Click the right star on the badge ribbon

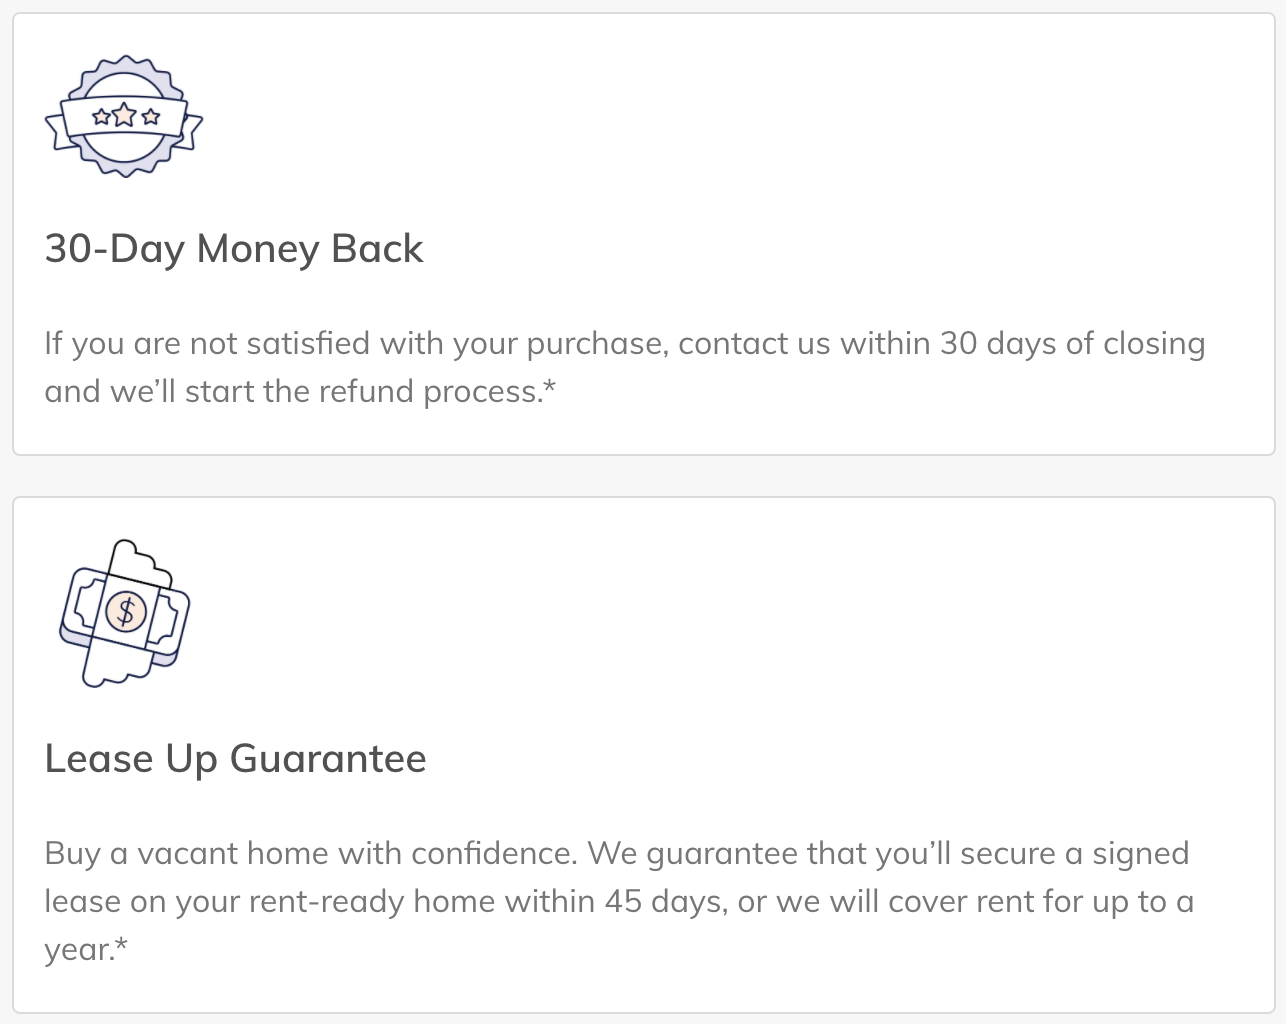click(x=150, y=117)
